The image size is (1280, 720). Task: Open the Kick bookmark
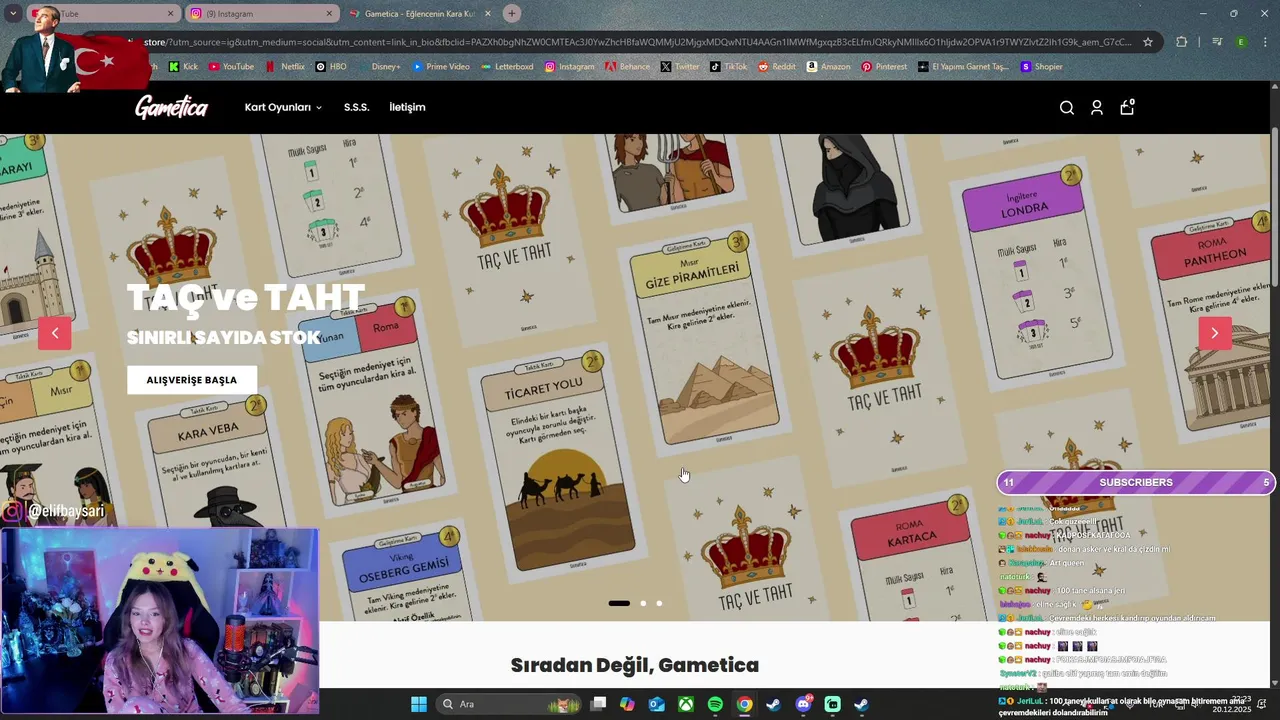point(183,66)
